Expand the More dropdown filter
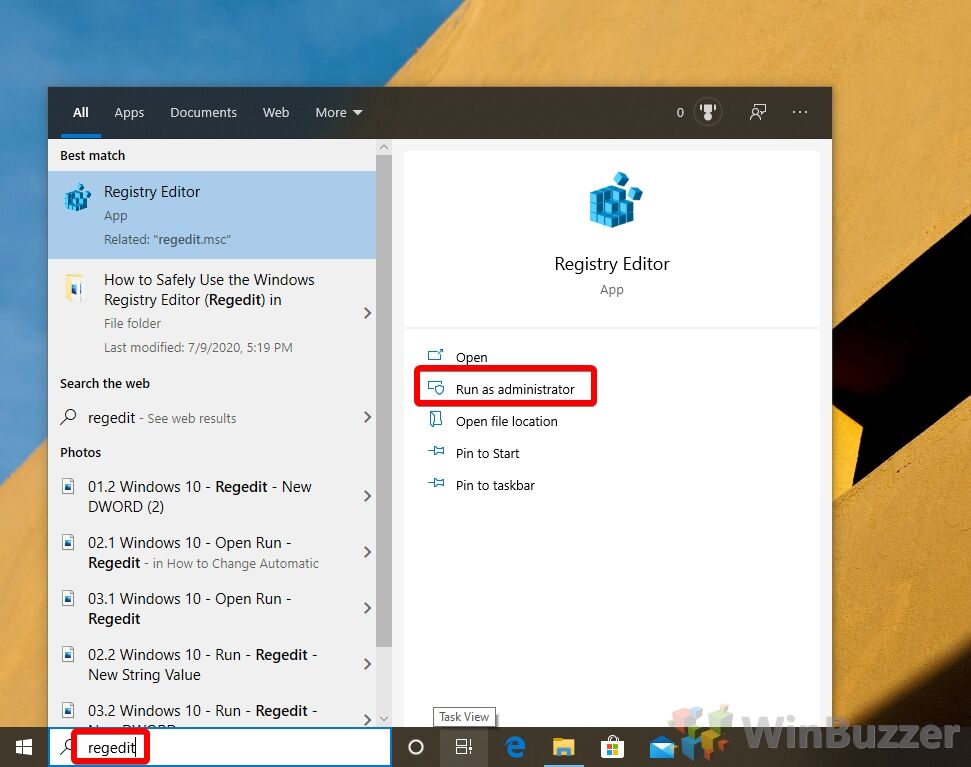Image resolution: width=971 pixels, height=767 pixels. [x=339, y=113]
